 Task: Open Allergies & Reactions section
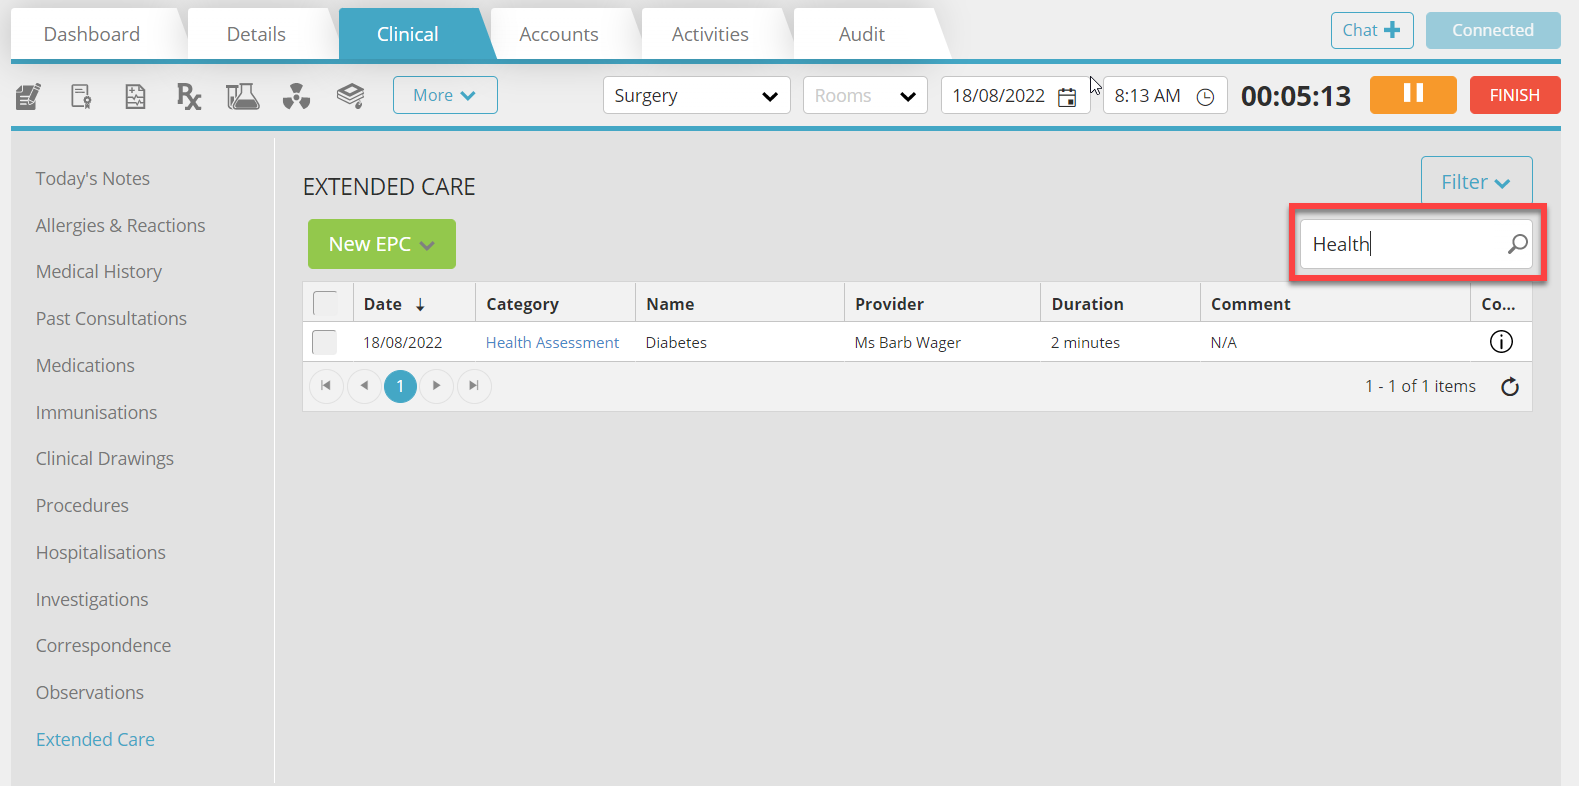point(120,225)
